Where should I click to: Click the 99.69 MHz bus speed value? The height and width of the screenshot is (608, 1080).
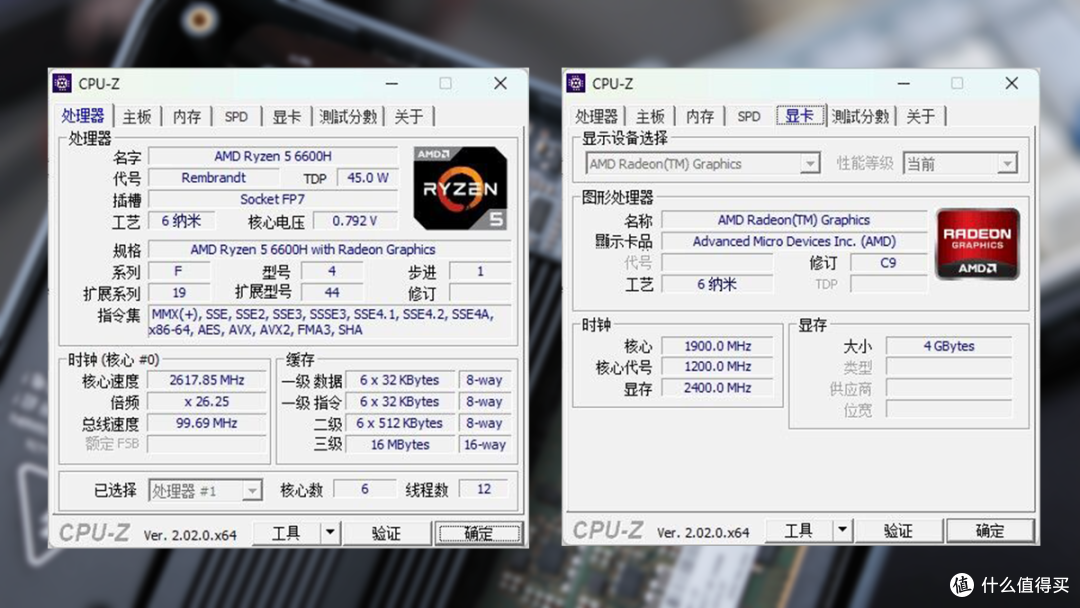tap(207, 423)
